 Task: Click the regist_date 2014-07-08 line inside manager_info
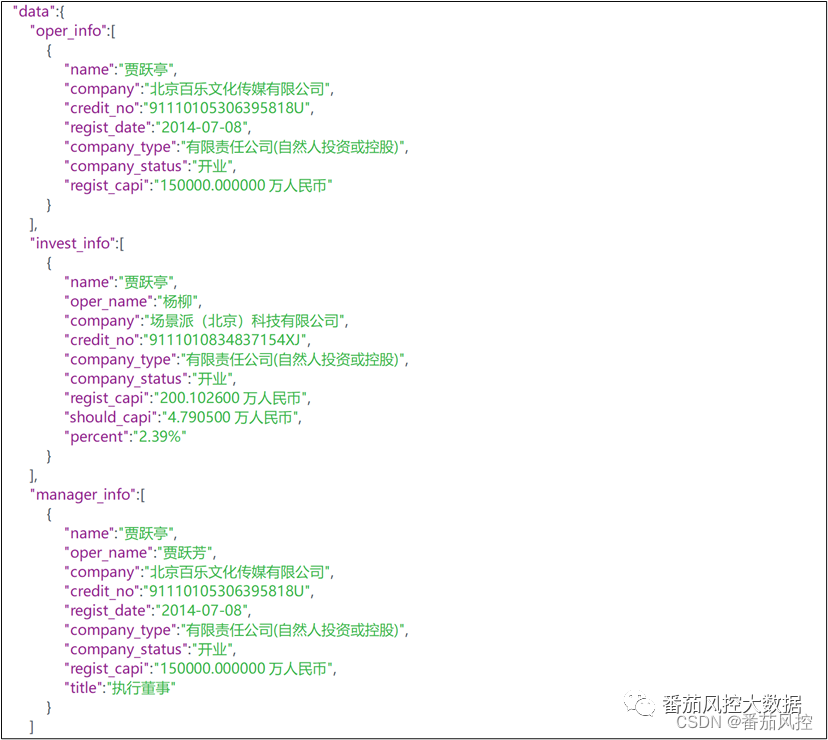(157, 611)
